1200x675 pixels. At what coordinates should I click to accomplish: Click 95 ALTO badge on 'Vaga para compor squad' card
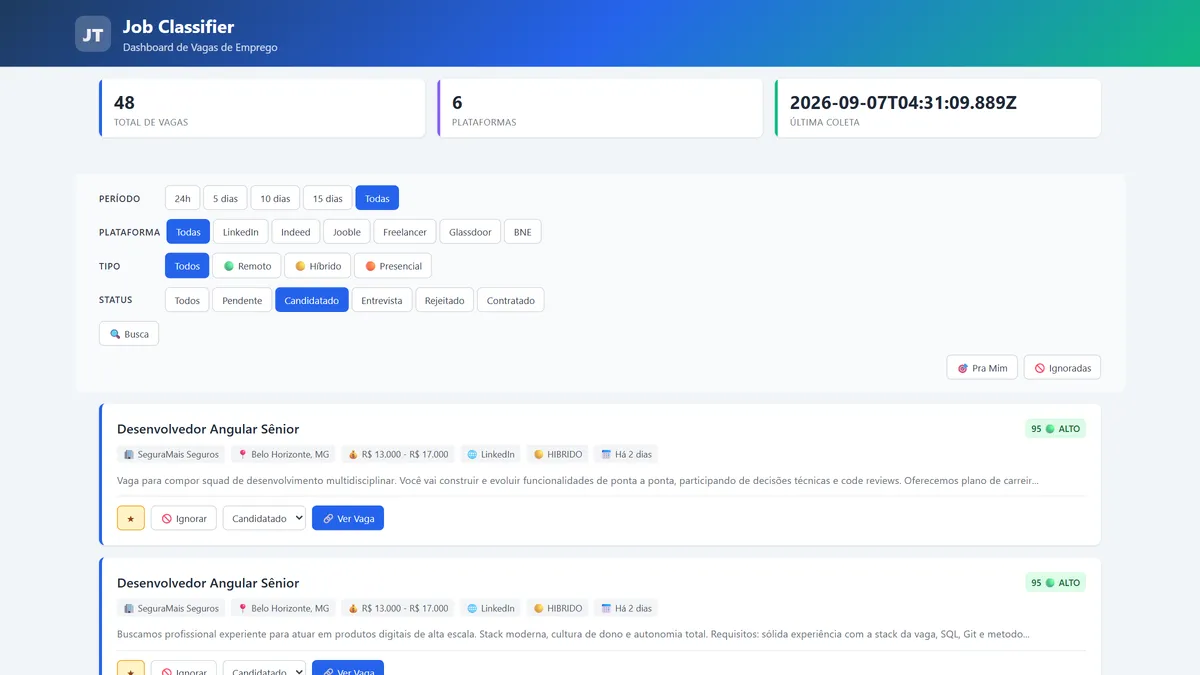point(1055,428)
